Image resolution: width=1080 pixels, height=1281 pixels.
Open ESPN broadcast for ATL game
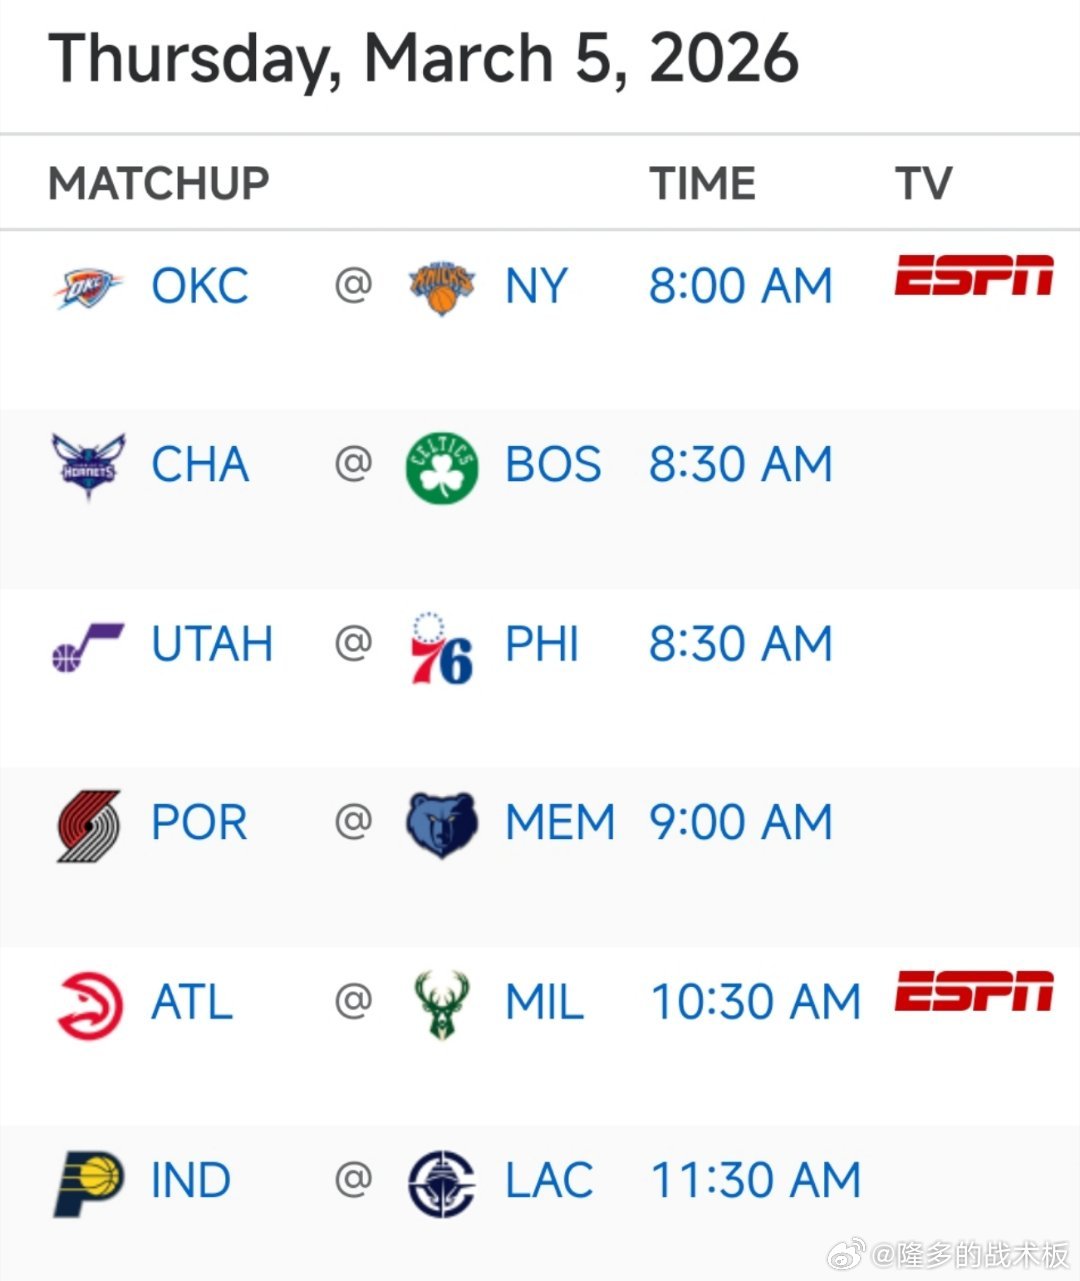tap(974, 991)
